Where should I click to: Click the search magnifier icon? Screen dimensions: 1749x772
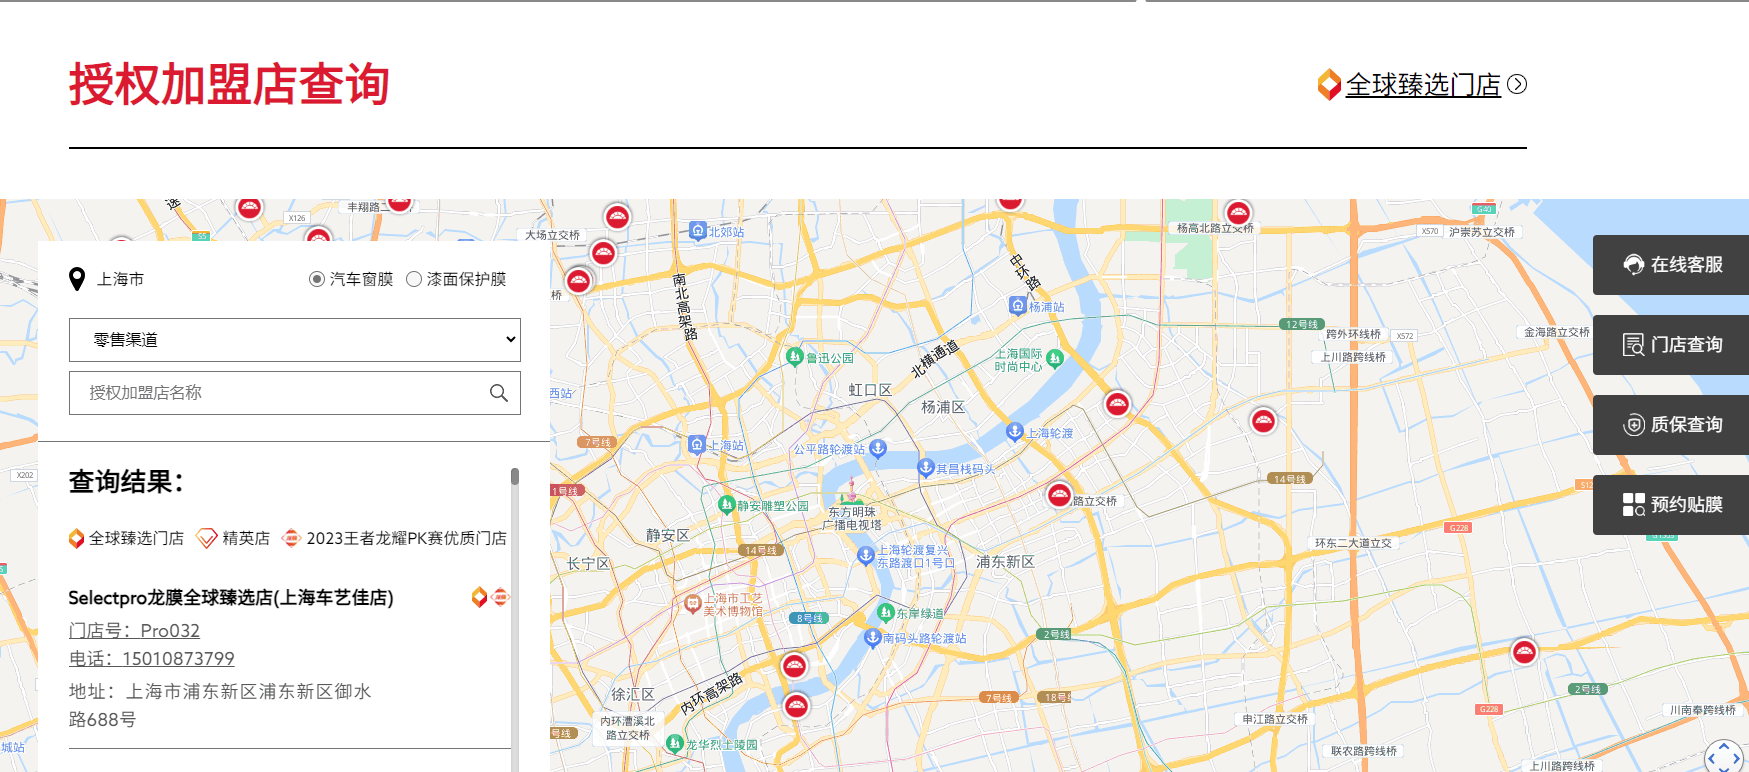pyautogui.click(x=498, y=393)
